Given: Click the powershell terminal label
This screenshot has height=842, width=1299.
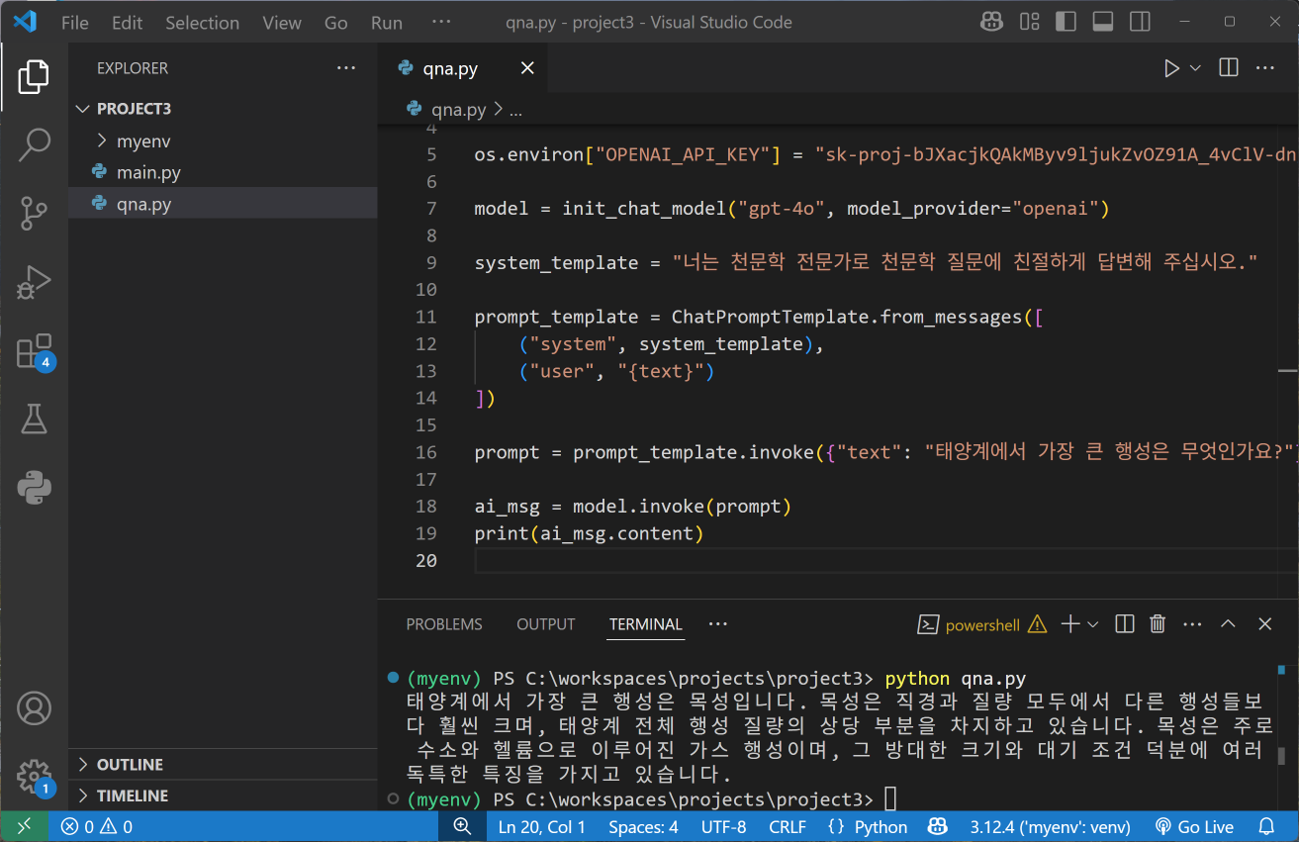Looking at the screenshot, I should pyautogui.click(x=983, y=625).
